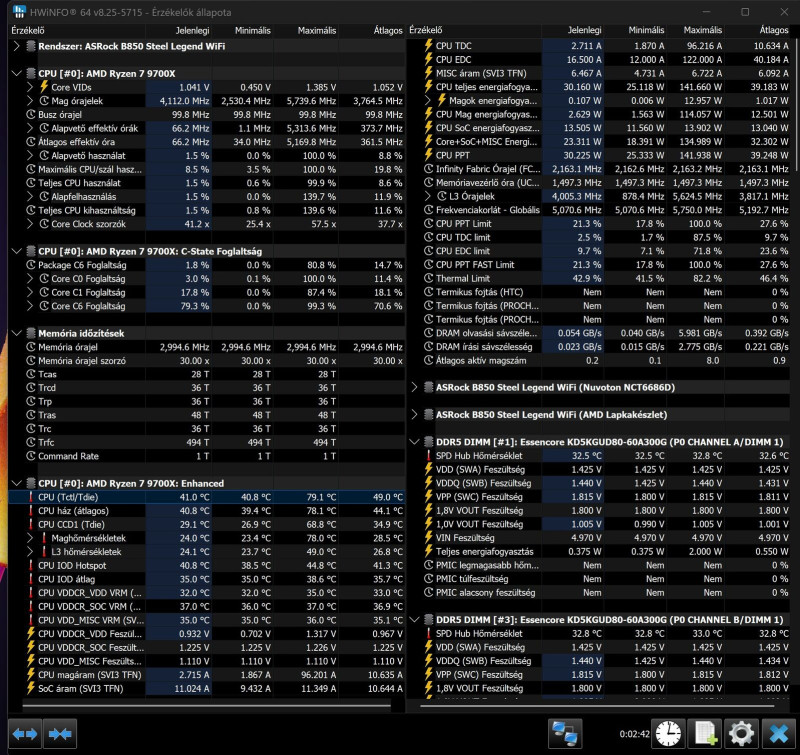This screenshot has width=800, height=755.
Task: Collapse the C-State Foglaltság group
Action: click(16, 251)
